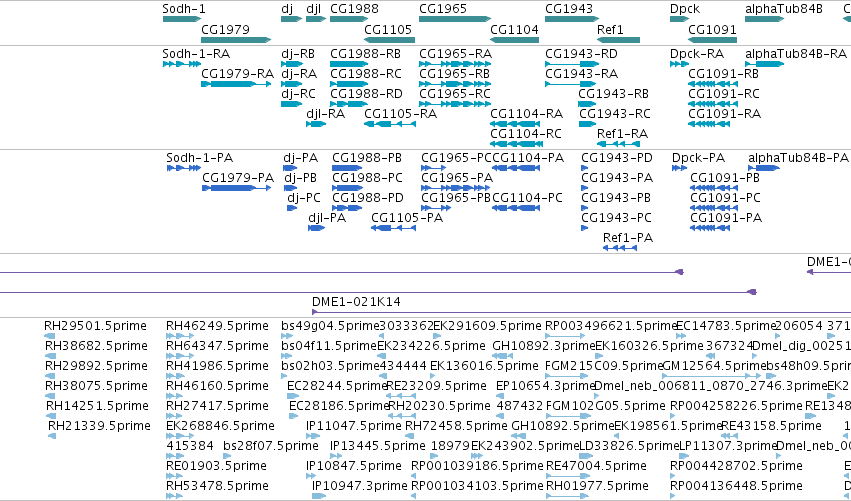
Task: Select the CG1979 gene arrow bar
Action: (x=236, y=40)
